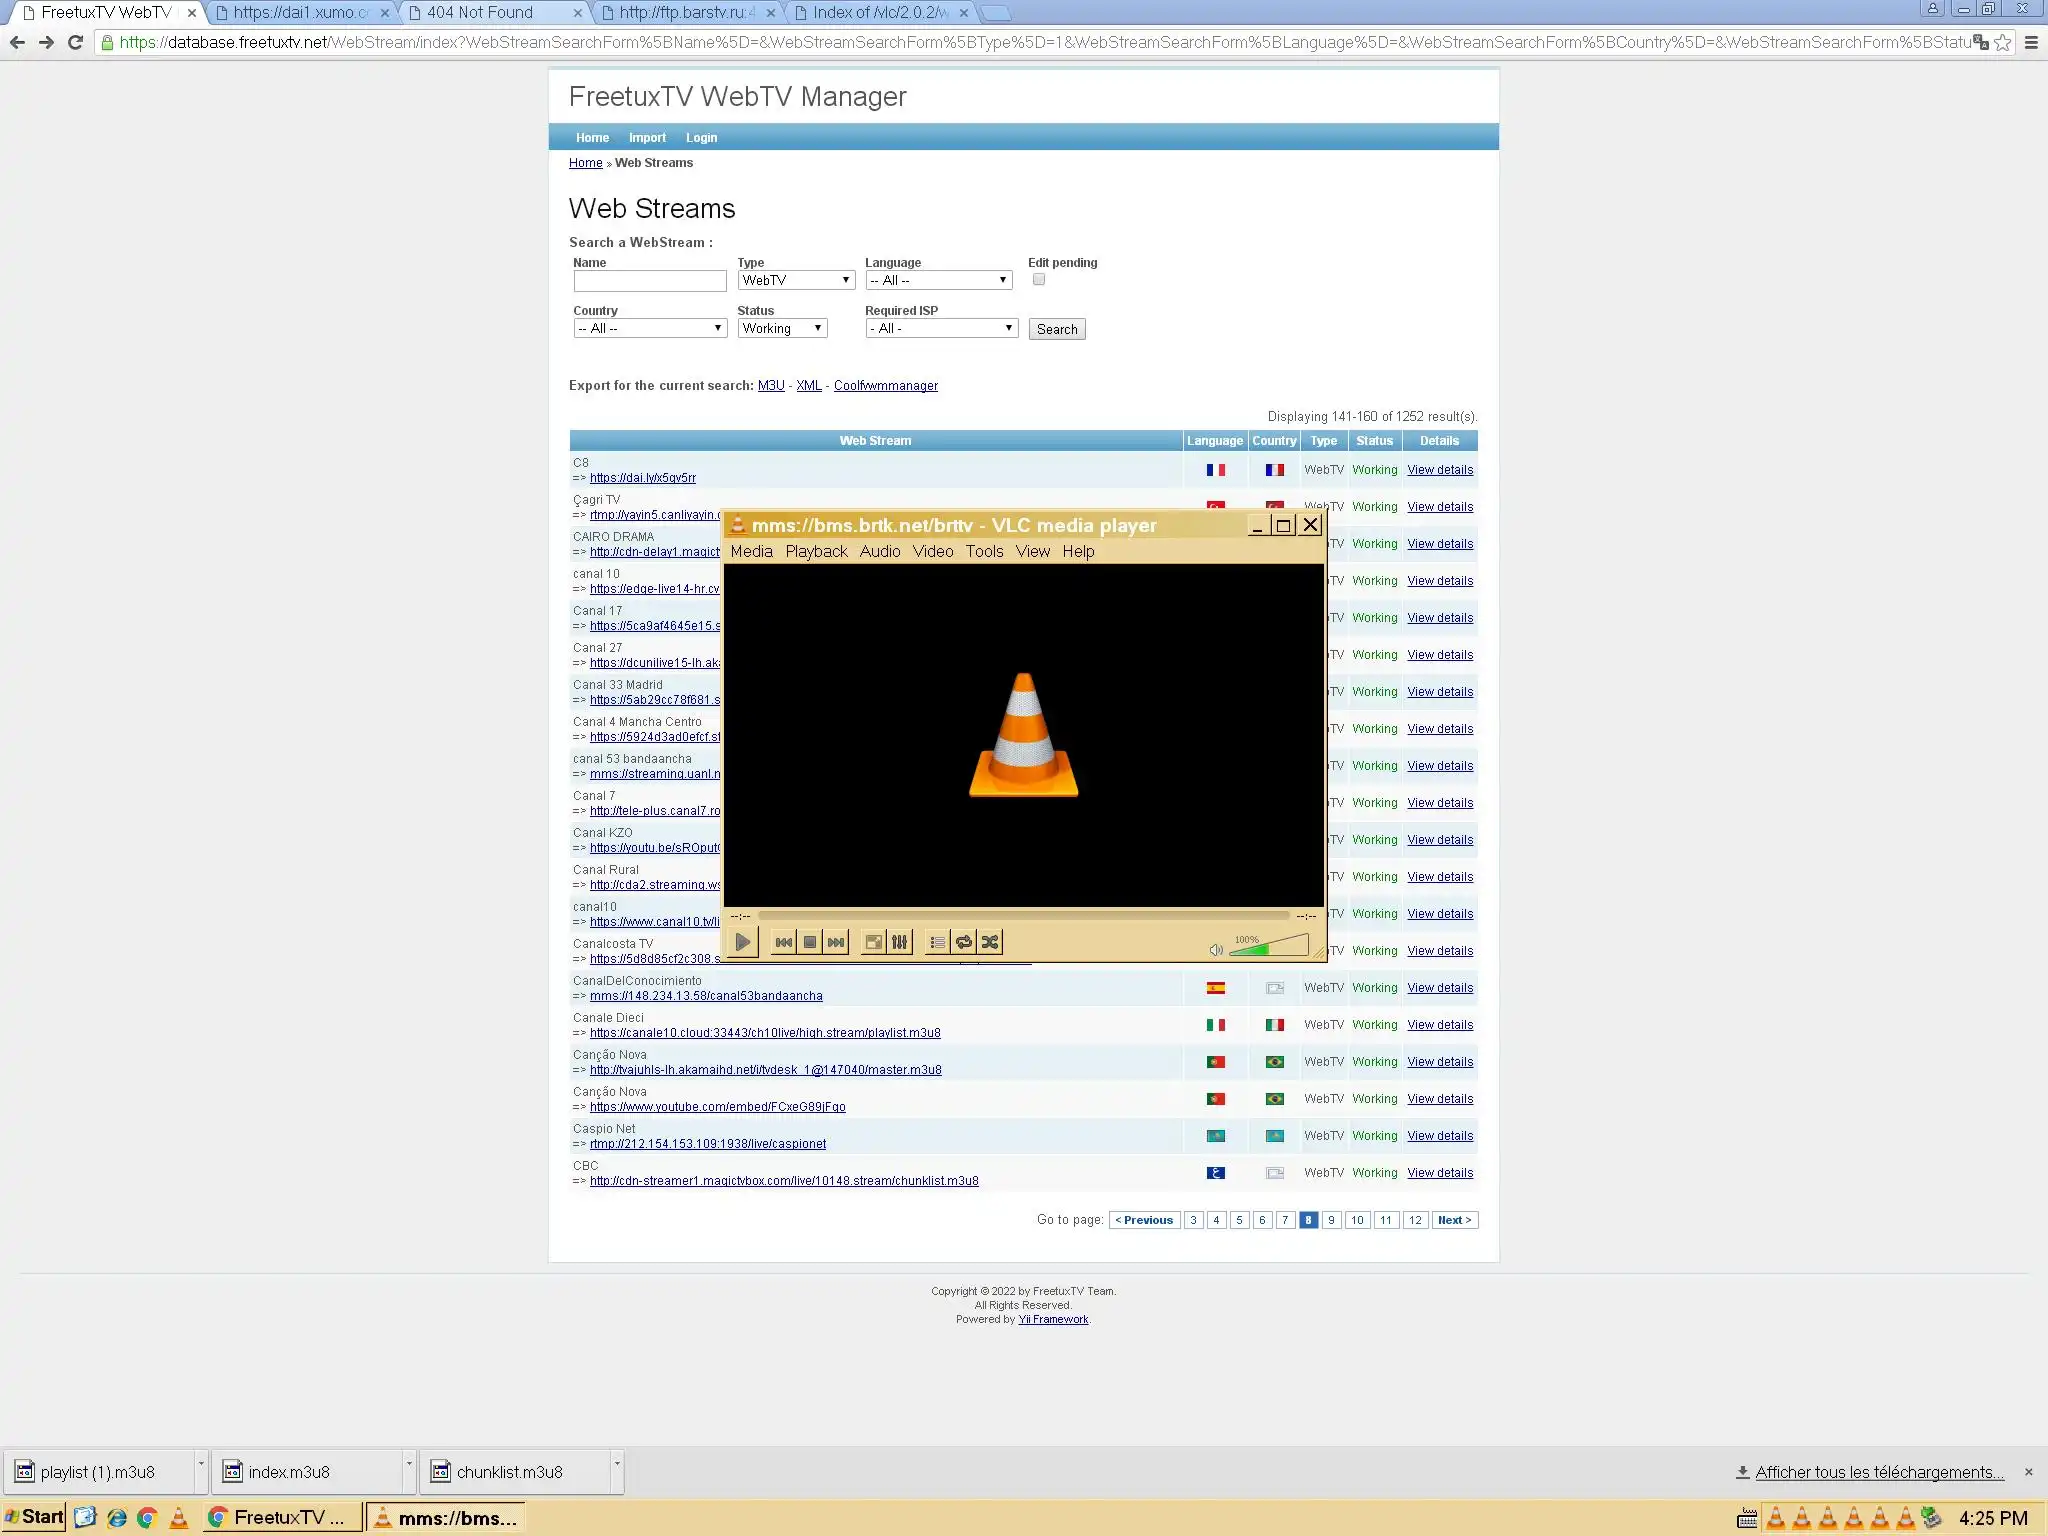Screen dimensions: 2048x1536
Task: Toggle loop mode in VLC
Action: pos(963,942)
